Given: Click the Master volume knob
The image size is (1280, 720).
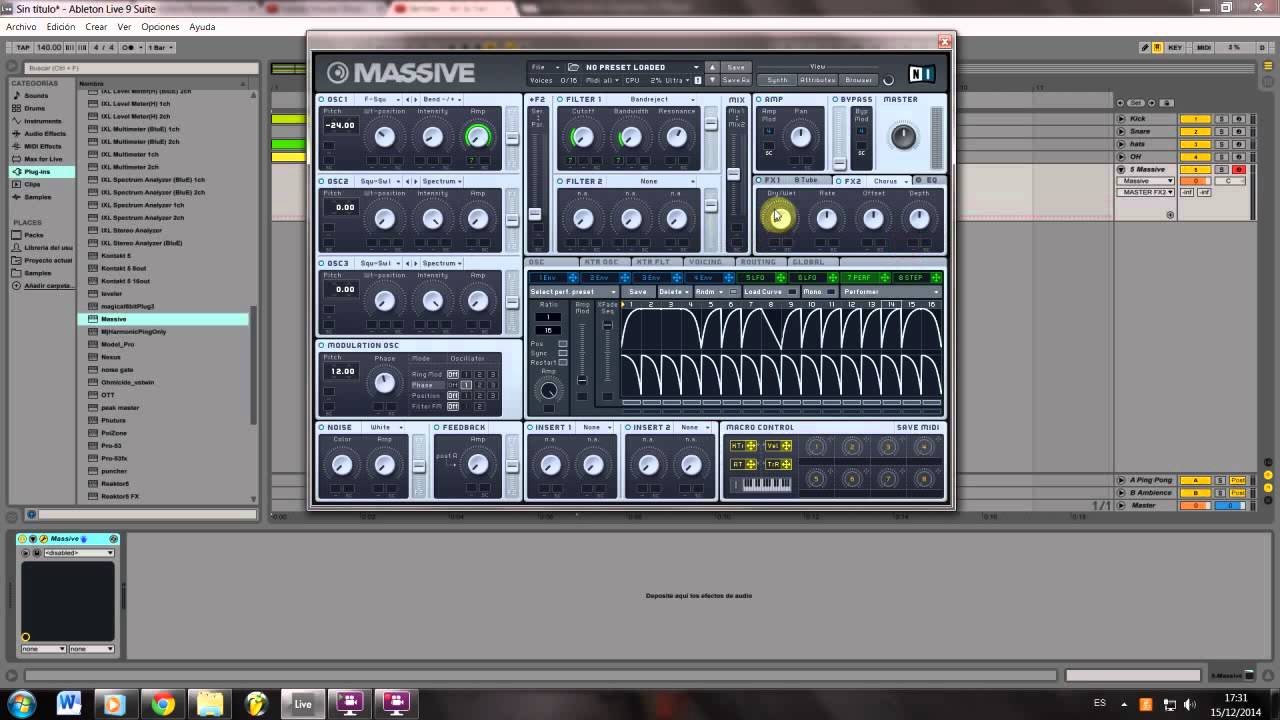Looking at the screenshot, I should [x=903, y=137].
